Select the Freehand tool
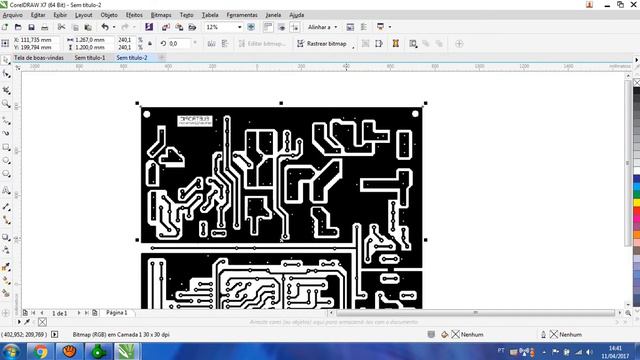 pos(6,121)
